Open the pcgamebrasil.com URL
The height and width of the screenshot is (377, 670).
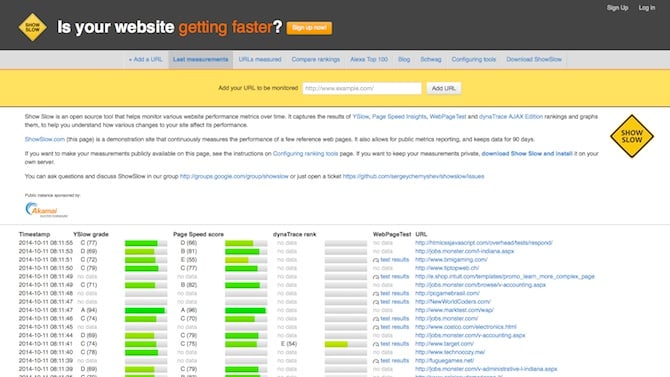coord(447,293)
